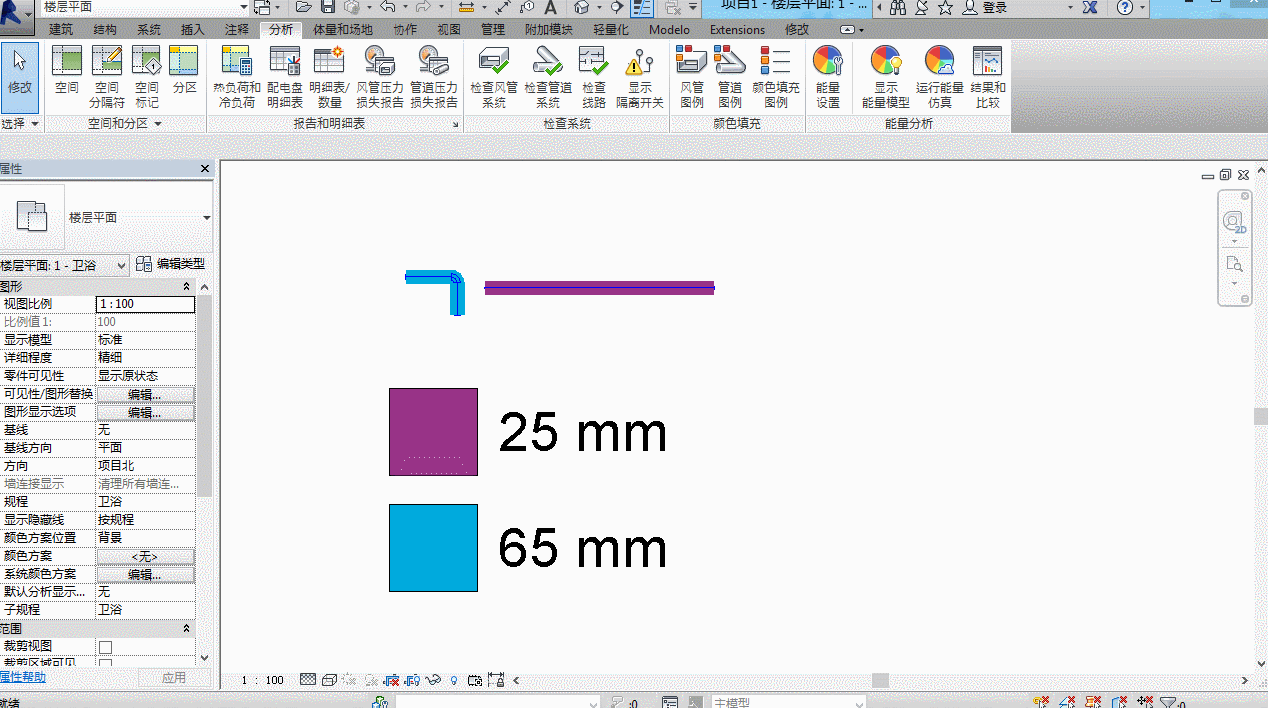This screenshot has width=1268, height=708.
Task: Close the 属性 properties palette
Action: 205,169
